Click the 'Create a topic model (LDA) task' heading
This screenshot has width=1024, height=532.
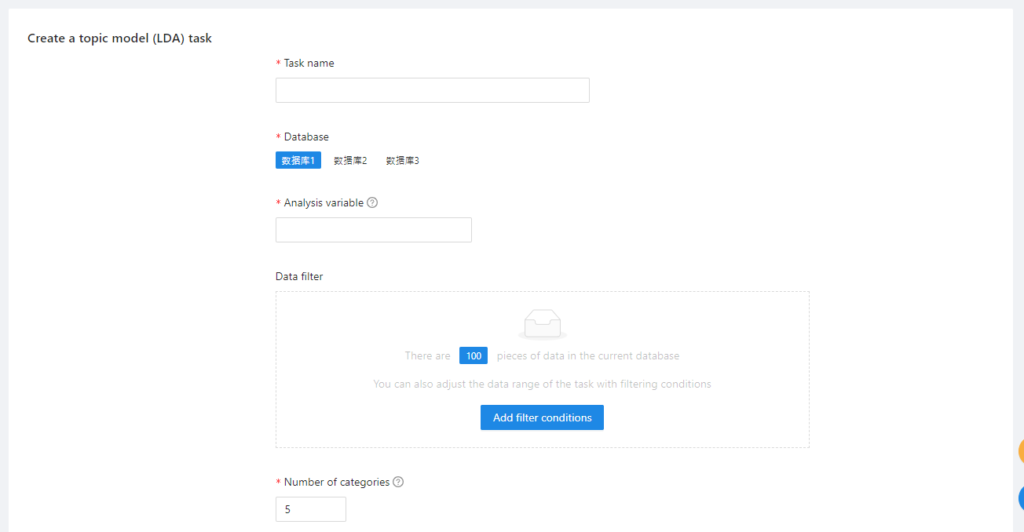[119, 39]
